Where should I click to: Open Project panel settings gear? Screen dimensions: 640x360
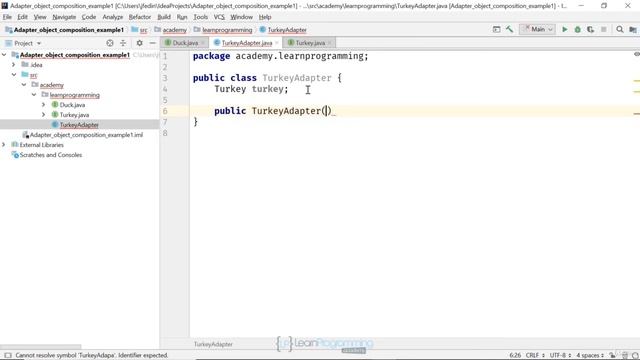pyautogui.click(x=140, y=43)
